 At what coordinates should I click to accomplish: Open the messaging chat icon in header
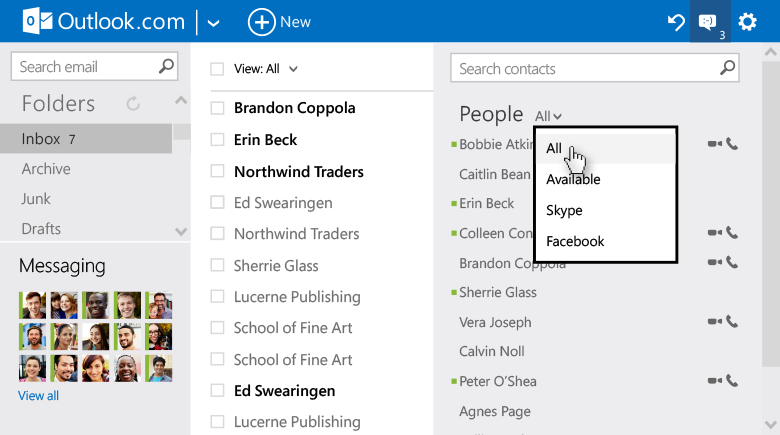[x=708, y=22]
